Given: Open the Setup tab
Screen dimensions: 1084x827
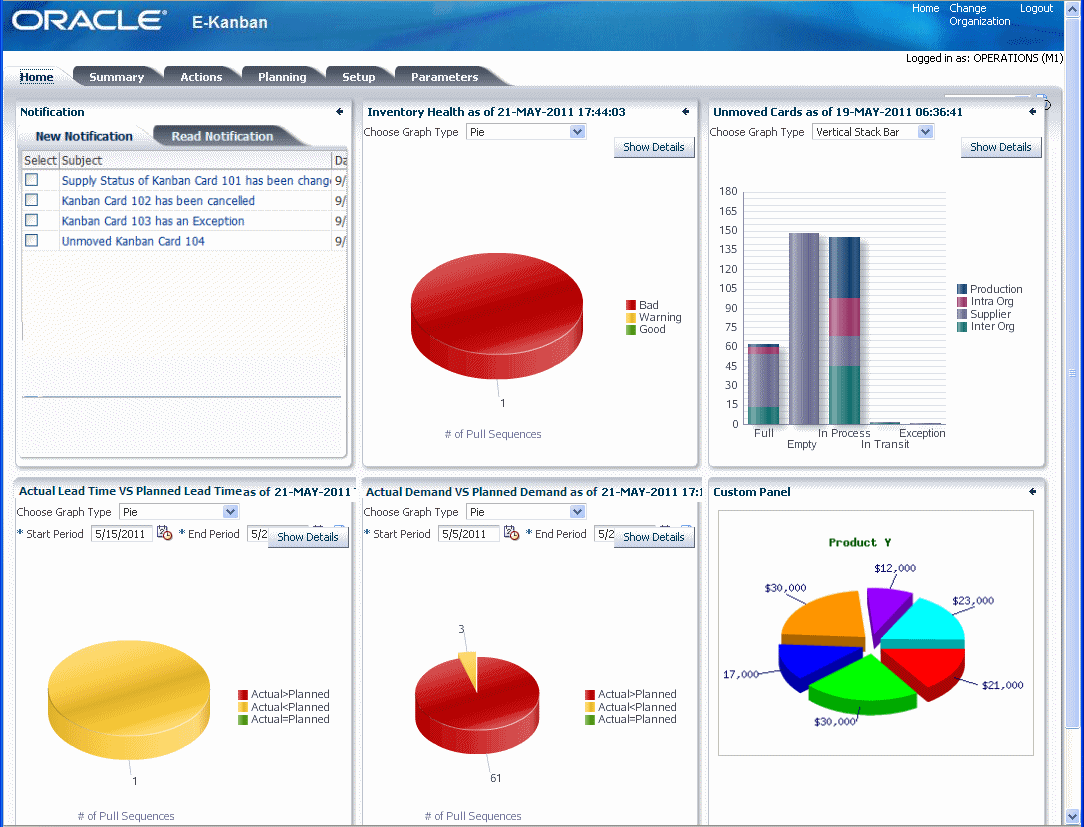Looking at the screenshot, I should click(x=359, y=77).
